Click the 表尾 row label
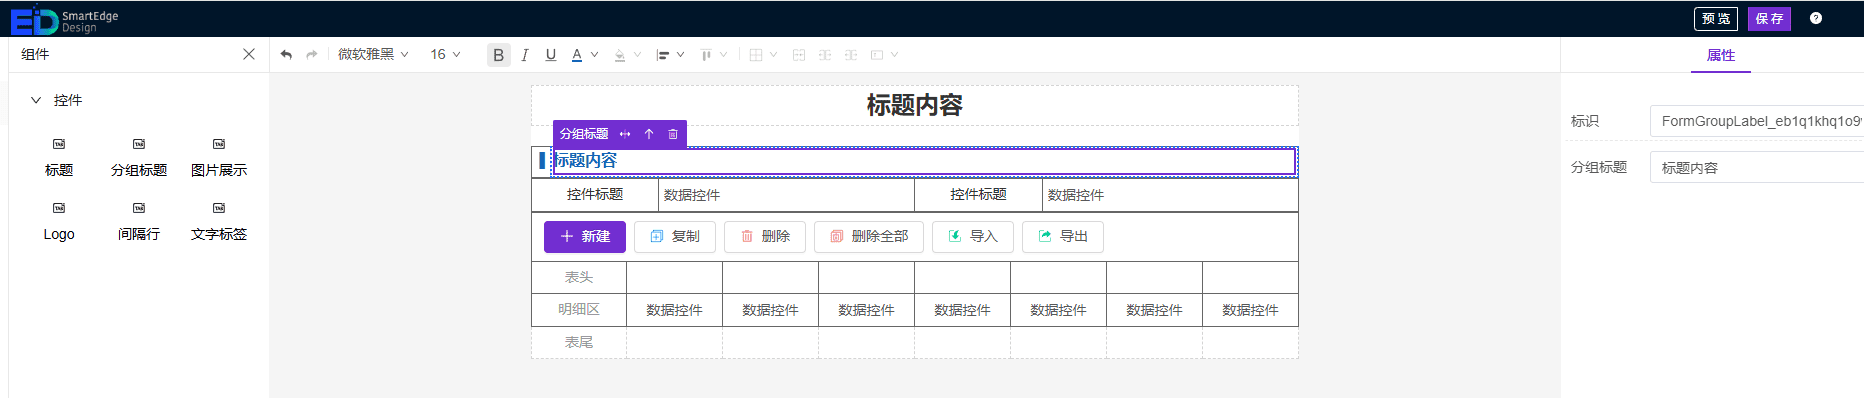Viewport: 1864px width, 398px height. point(579,342)
